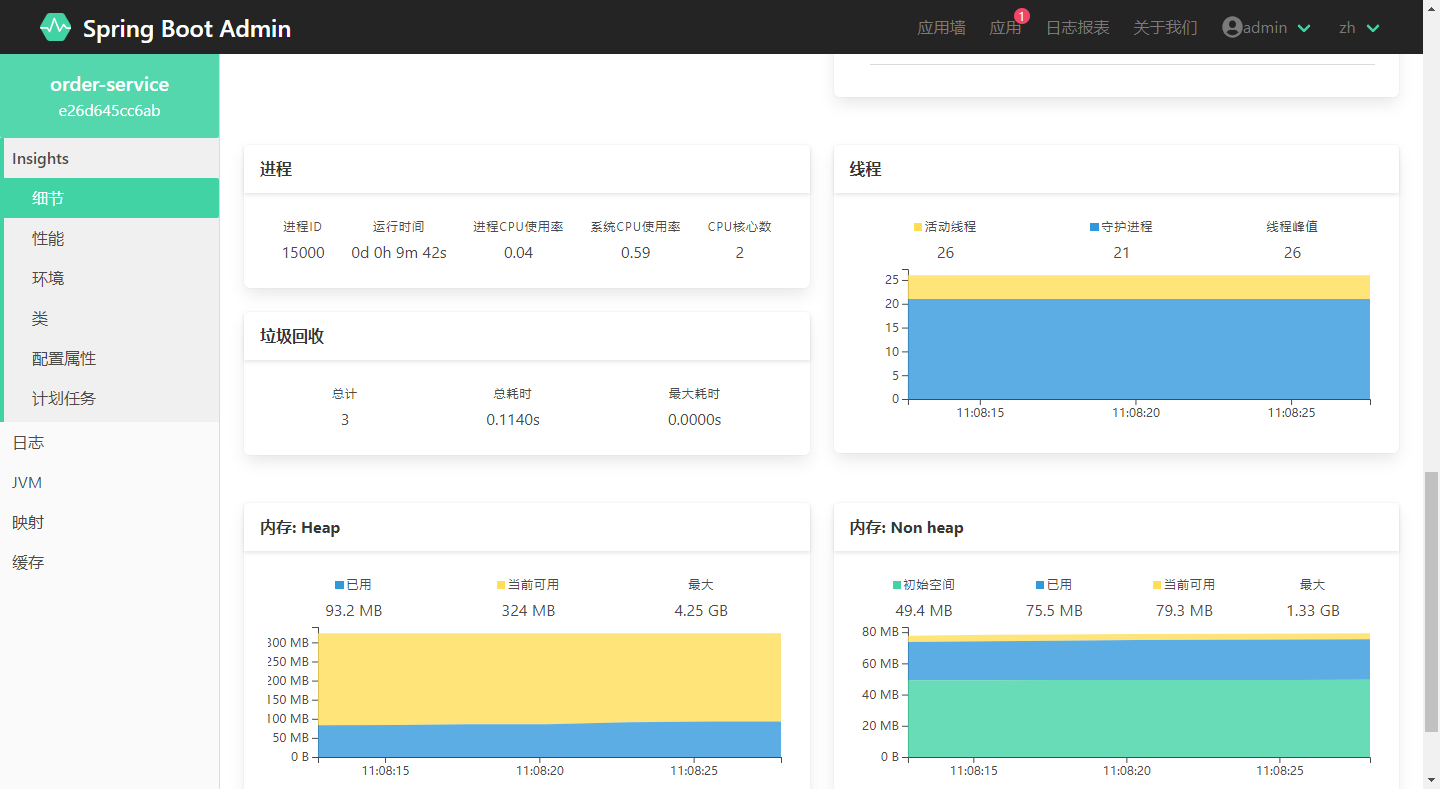Click the GC total time 0.1140s
The image size is (1440, 789).
tap(513, 420)
